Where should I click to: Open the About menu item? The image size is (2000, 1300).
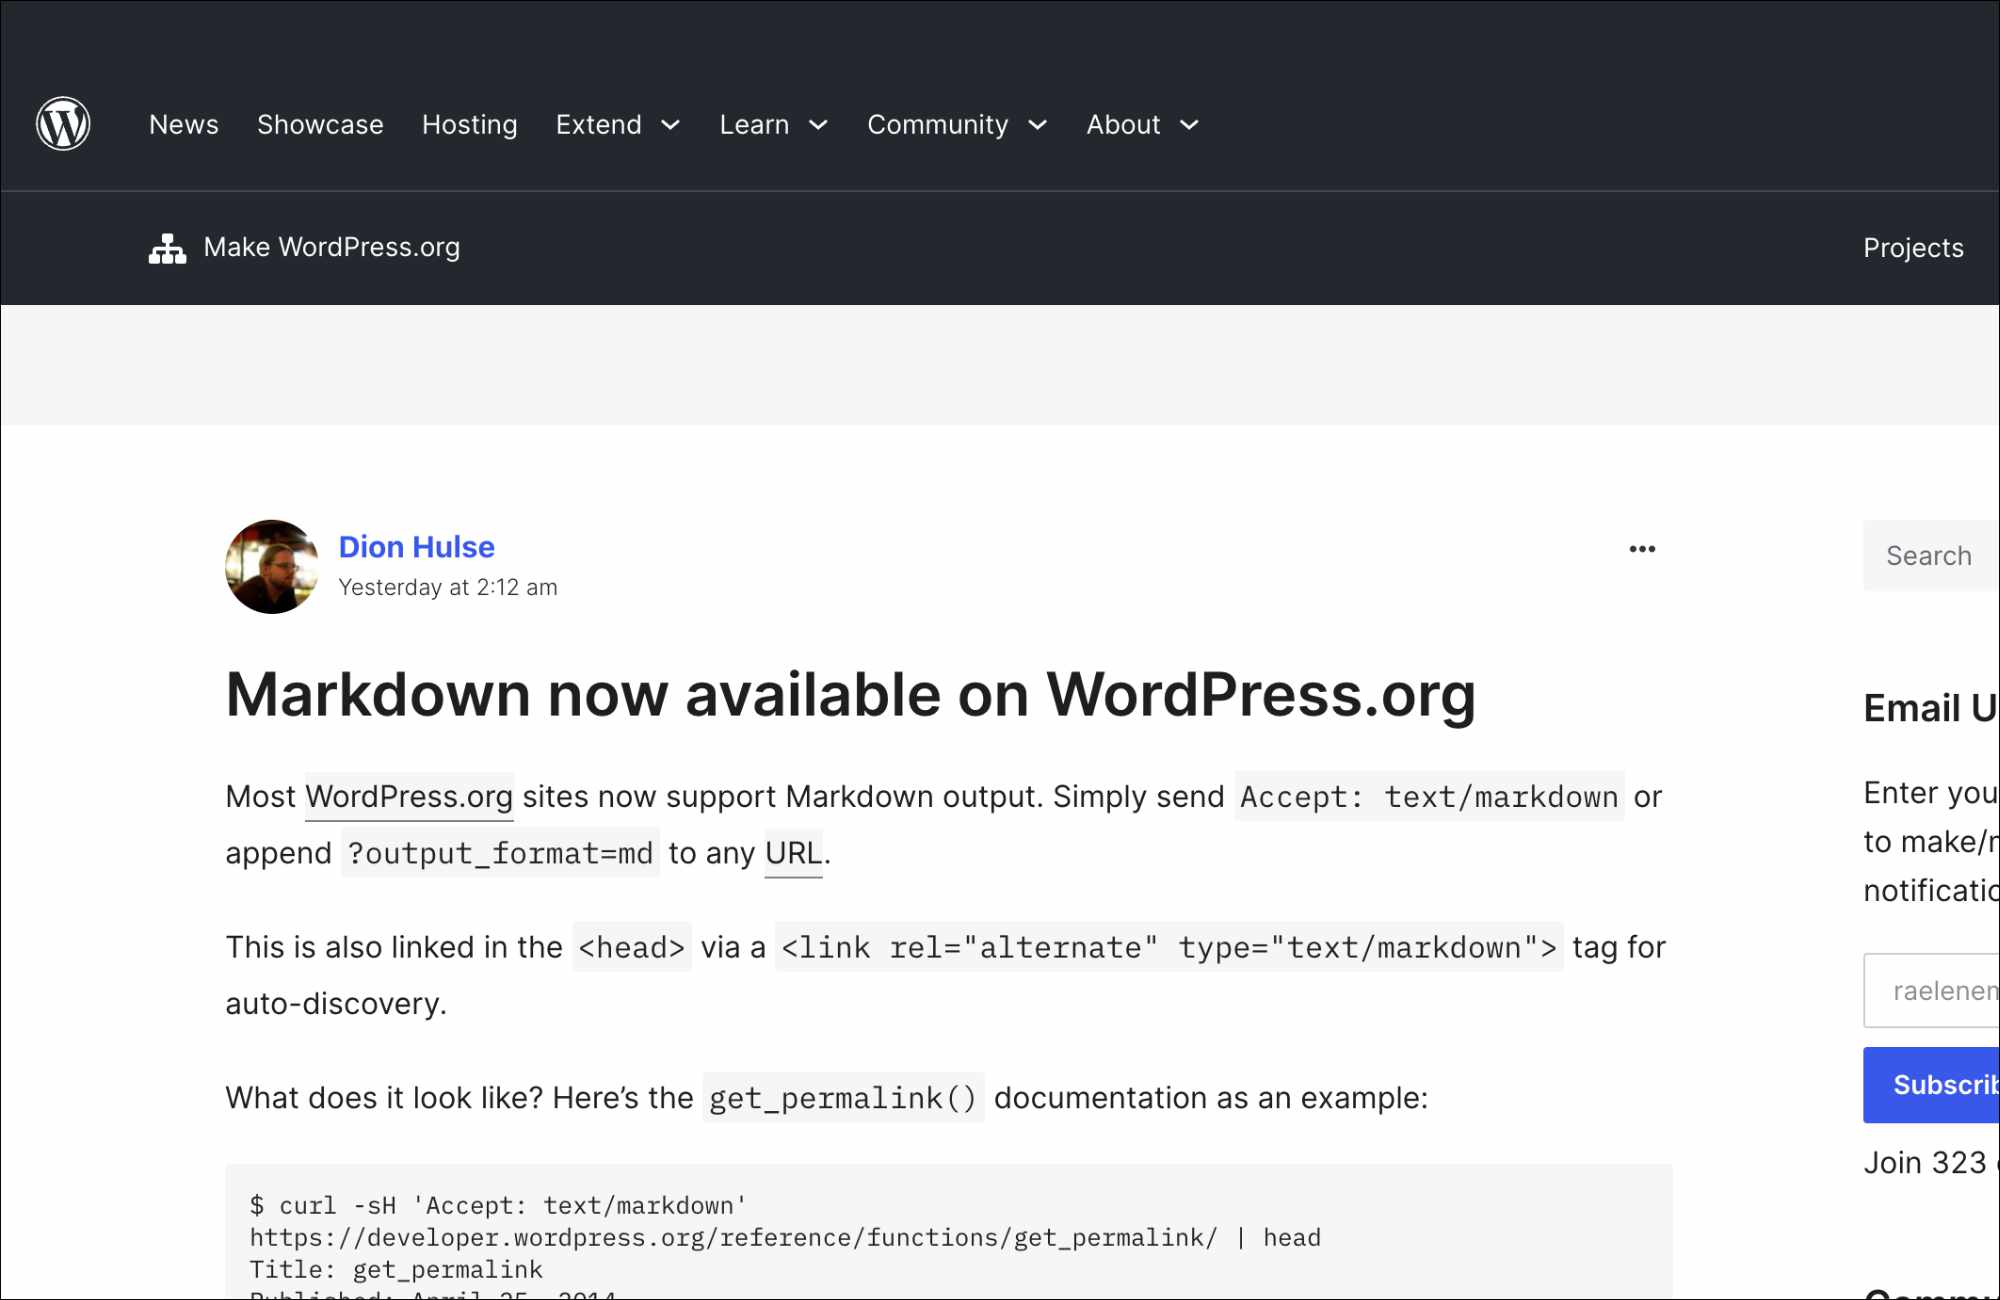[x=1124, y=125]
